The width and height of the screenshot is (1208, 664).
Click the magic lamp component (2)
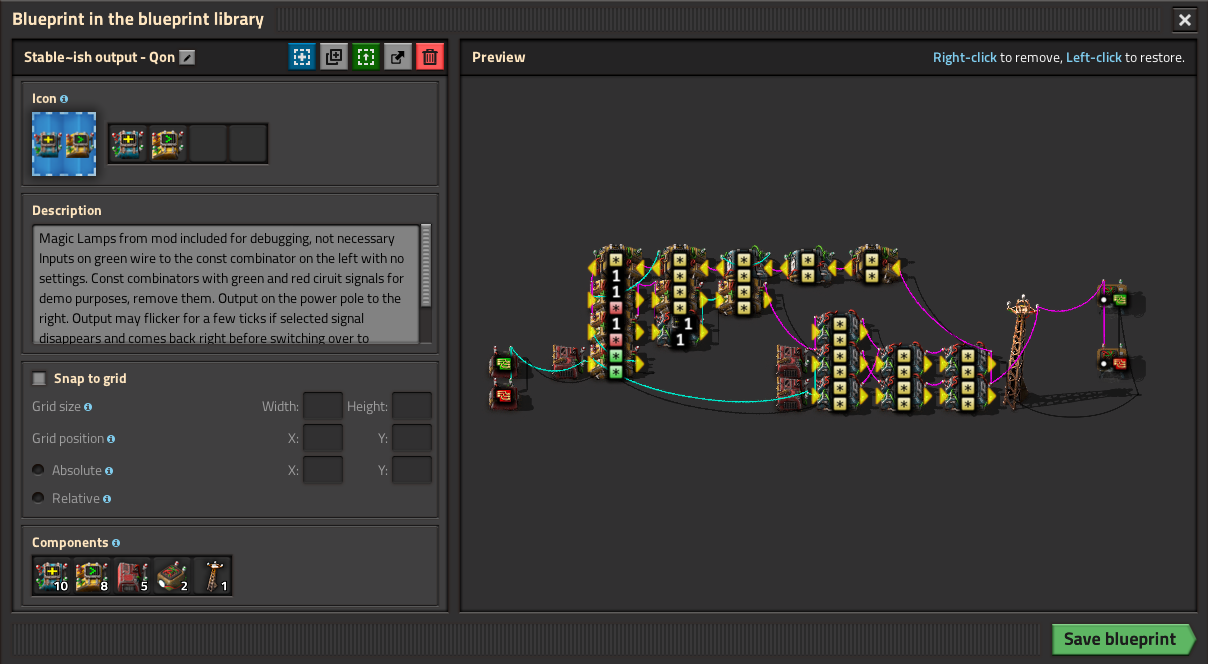pos(172,576)
